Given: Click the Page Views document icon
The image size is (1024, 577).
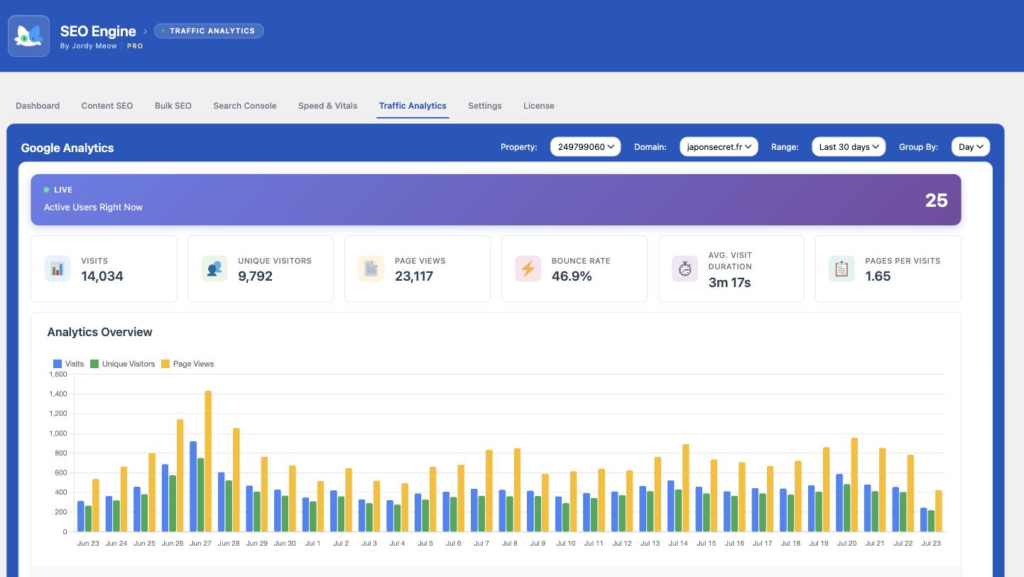Looking at the screenshot, I should [371, 268].
